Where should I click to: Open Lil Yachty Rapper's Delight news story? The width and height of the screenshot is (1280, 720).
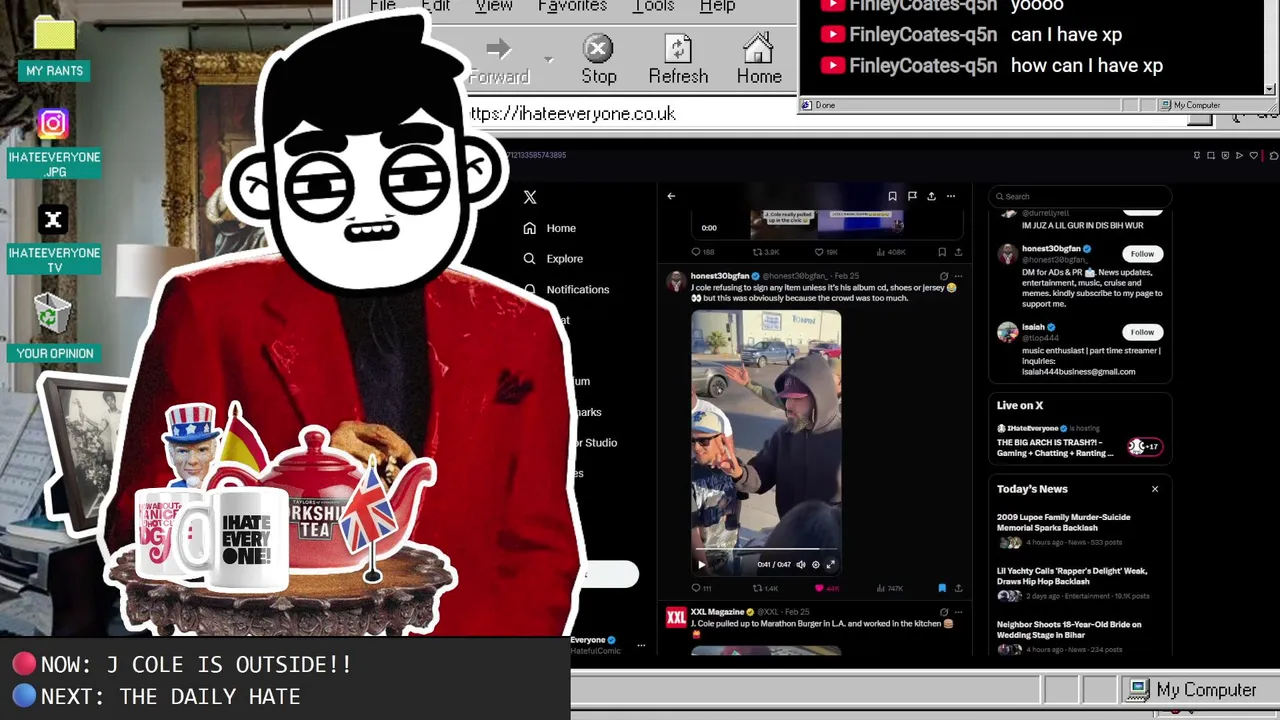1079,583
